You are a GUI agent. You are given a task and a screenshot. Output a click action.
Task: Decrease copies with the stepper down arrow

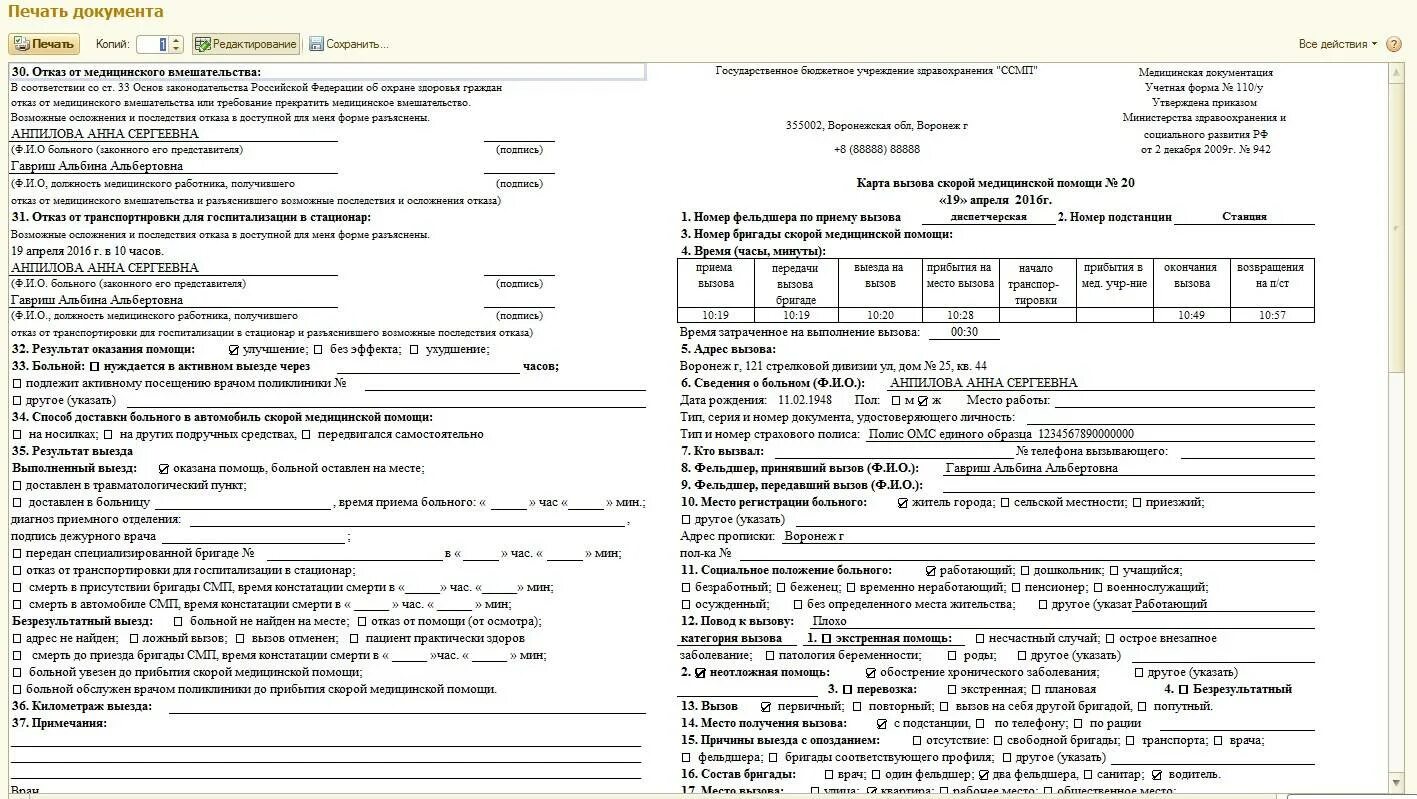coord(177,49)
